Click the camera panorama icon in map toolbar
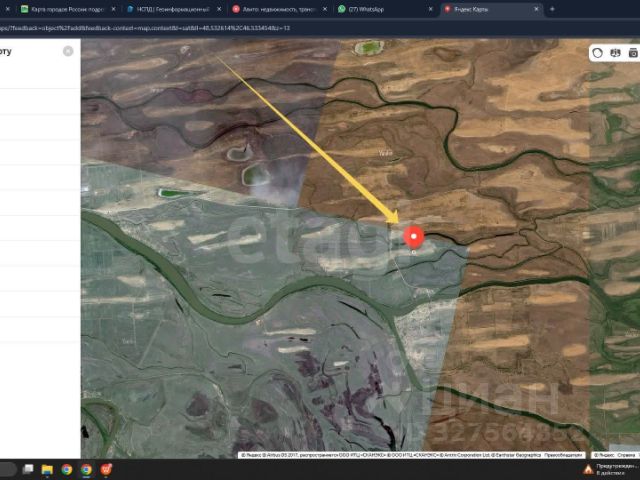 (633, 53)
